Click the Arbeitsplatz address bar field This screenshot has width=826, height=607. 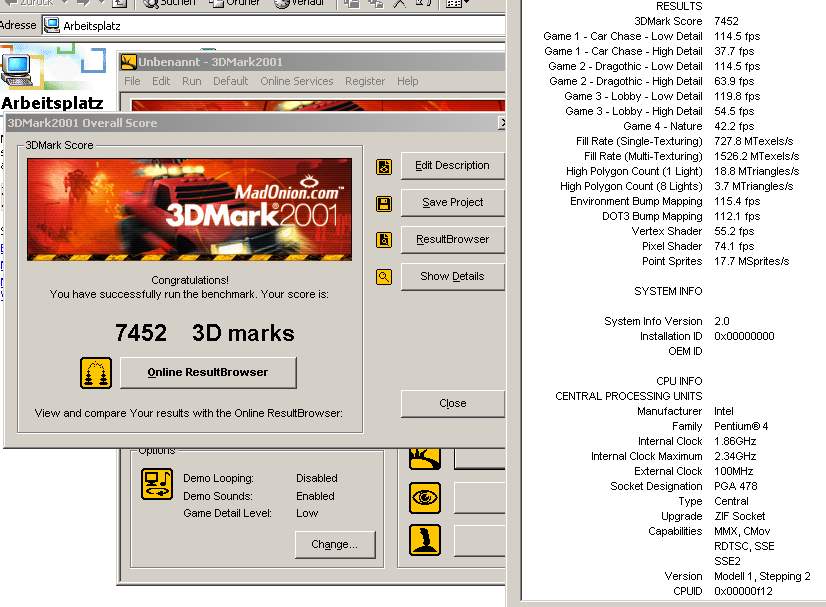coord(274,25)
